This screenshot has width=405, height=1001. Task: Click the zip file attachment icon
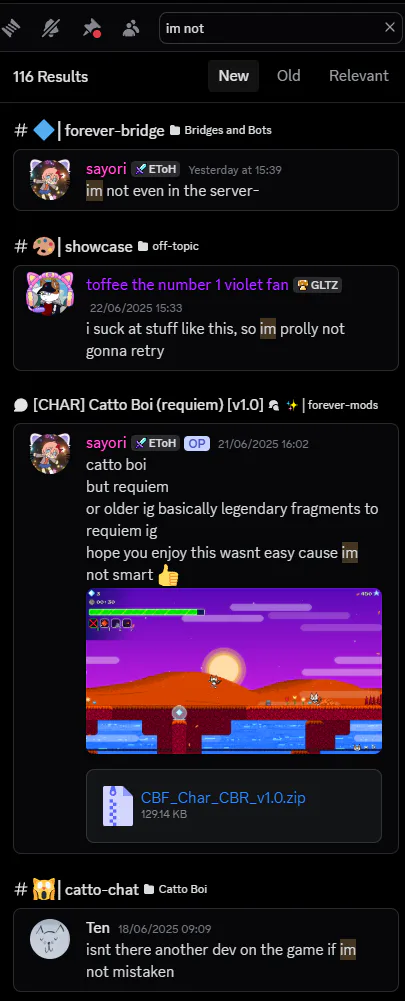tap(118, 806)
